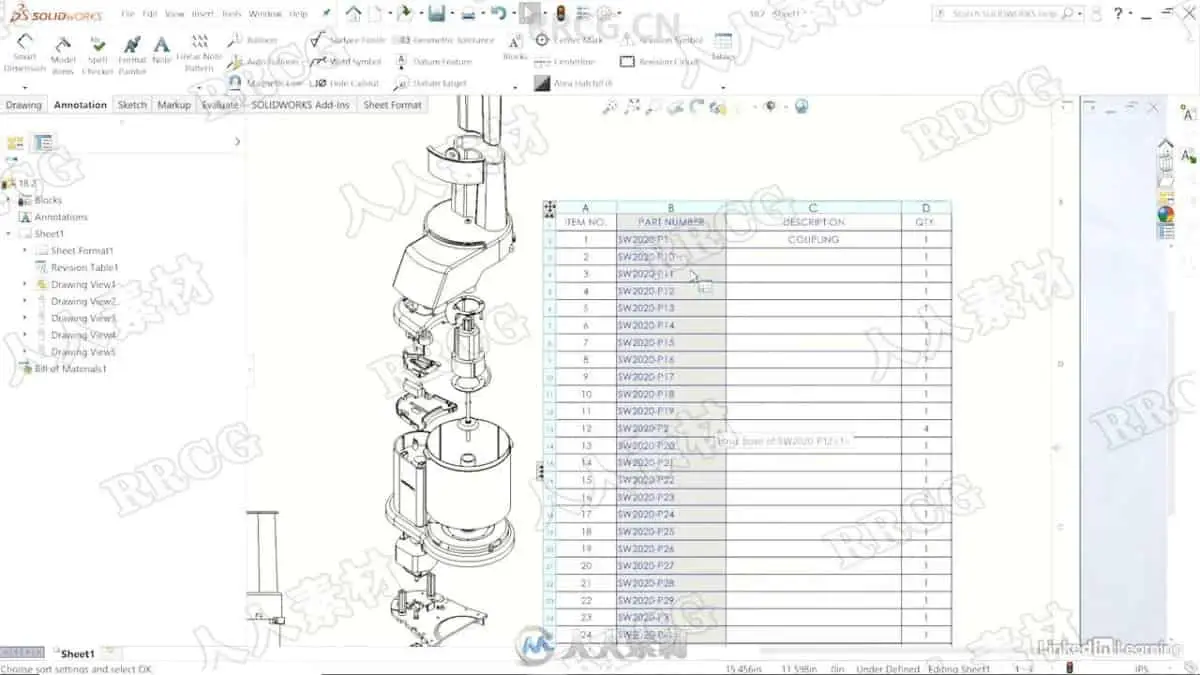
Task: Switch to the Drawing tab
Action: 24,105
